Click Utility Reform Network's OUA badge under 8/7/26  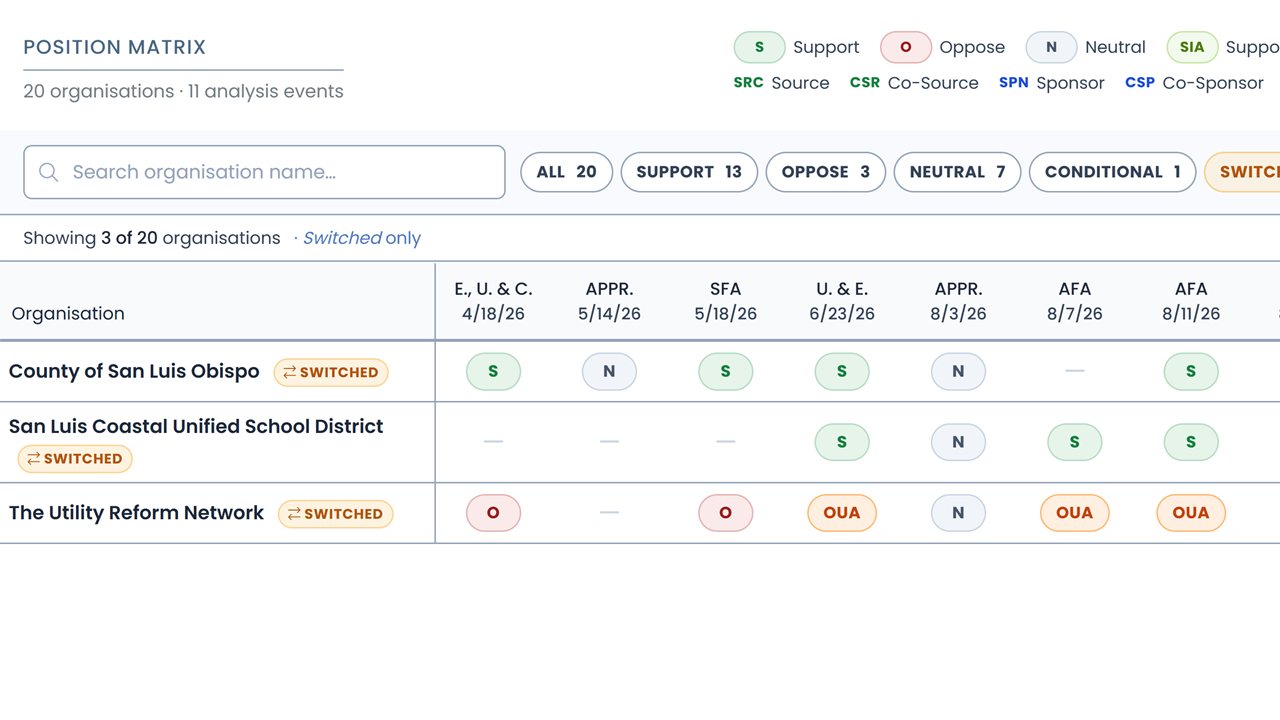[1074, 513]
